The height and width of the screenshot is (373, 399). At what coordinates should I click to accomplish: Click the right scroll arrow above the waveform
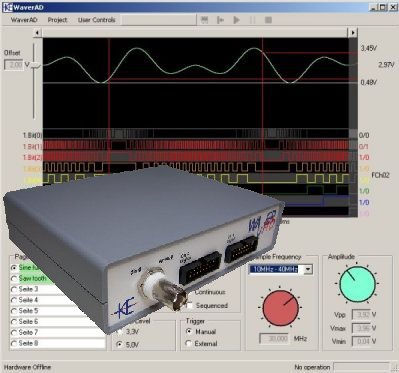point(353,33)
